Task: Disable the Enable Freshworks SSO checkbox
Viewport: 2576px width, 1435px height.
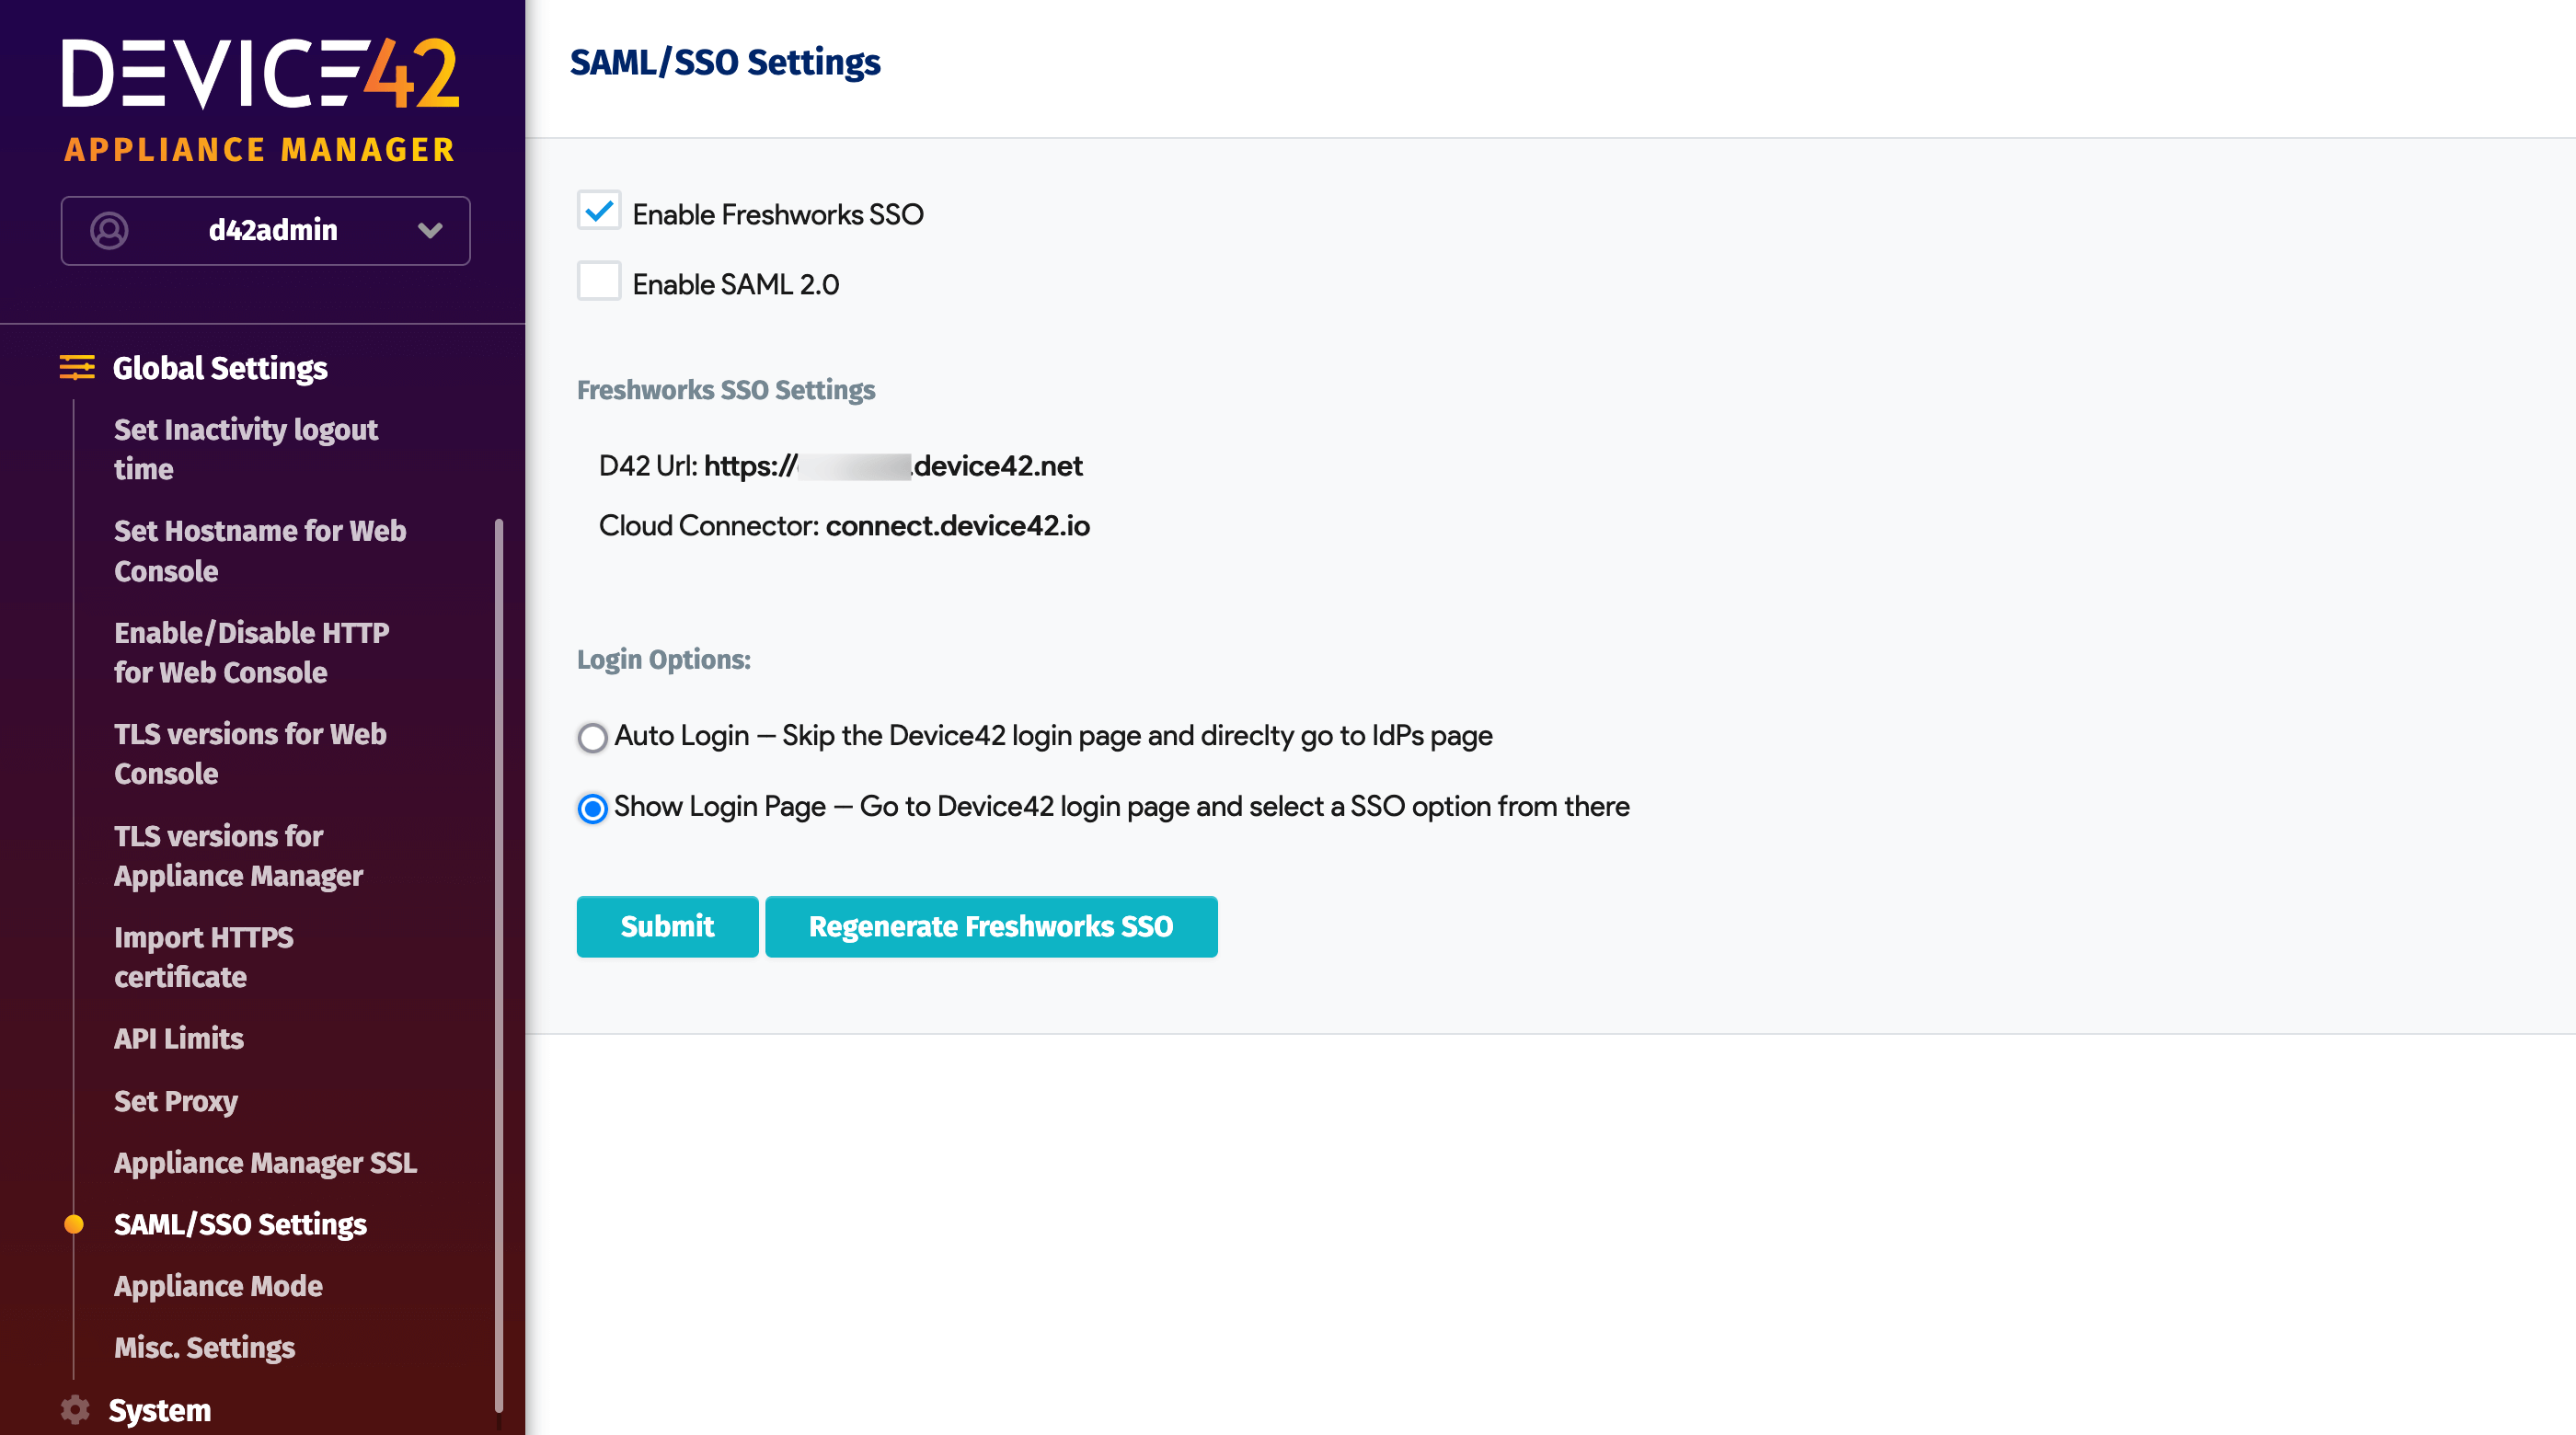Action: click(599, 210)
